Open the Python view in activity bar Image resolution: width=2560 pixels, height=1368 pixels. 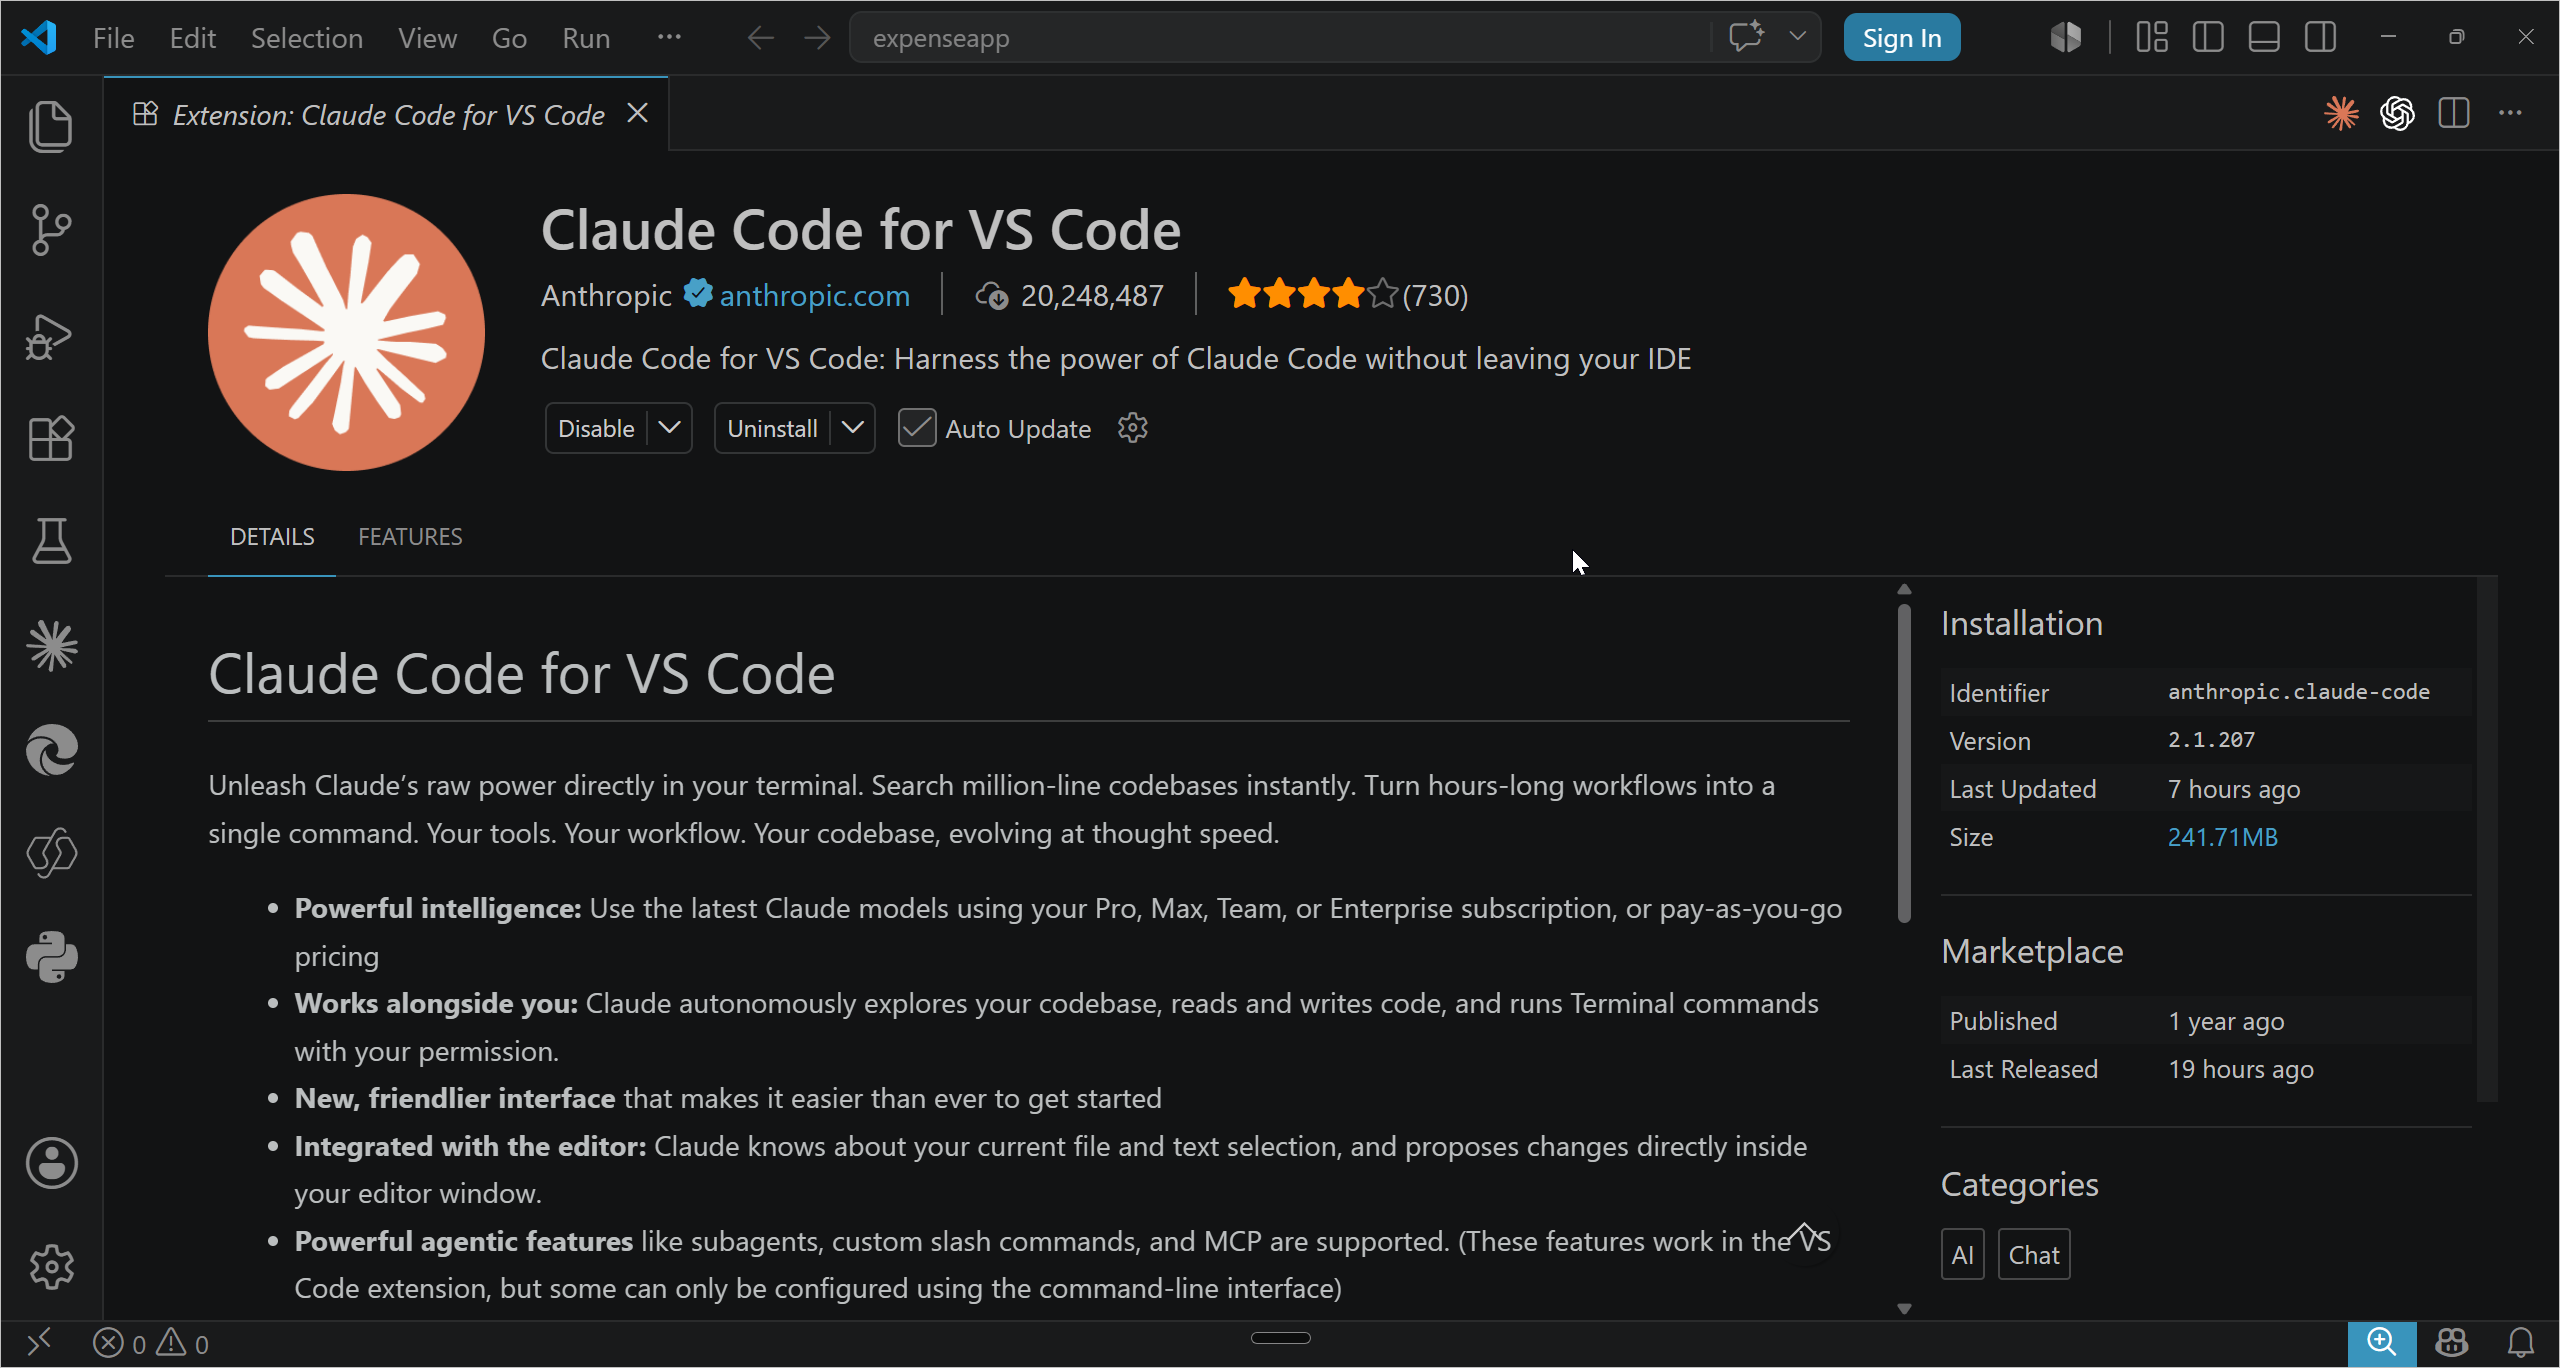click(x=51, y=957)
